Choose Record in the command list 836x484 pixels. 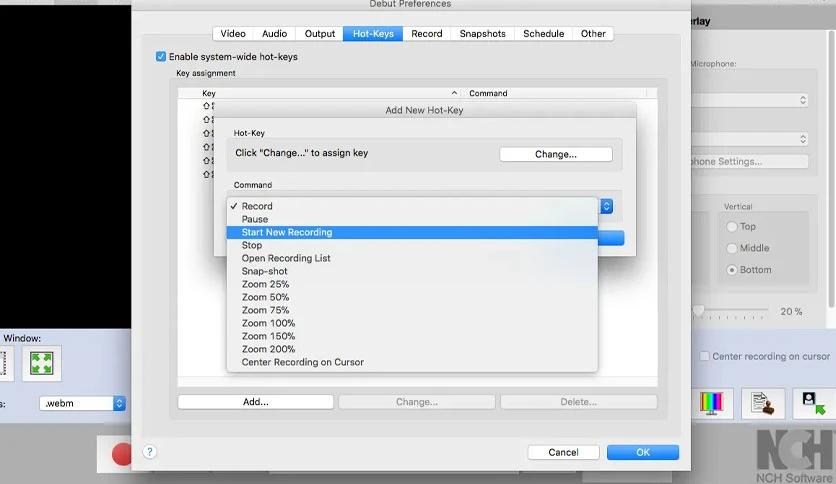(x=412, y=206)
